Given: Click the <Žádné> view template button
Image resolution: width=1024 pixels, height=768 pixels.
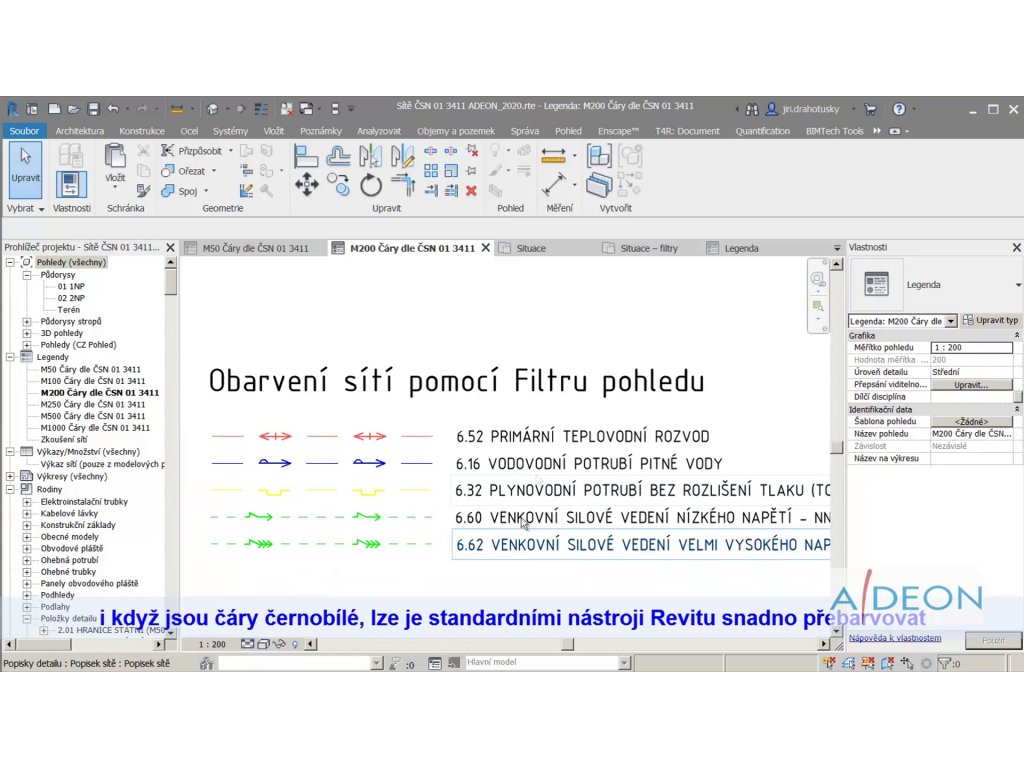Looking at the screenshot, I should [971, 422].
